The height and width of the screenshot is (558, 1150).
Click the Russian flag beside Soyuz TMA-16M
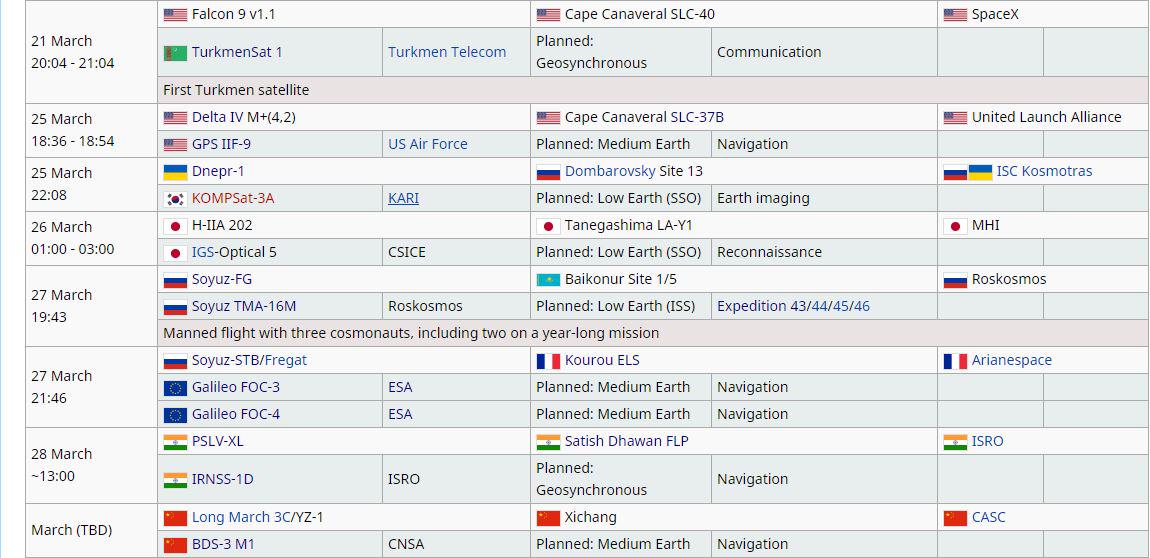click(x=175, y=306)
